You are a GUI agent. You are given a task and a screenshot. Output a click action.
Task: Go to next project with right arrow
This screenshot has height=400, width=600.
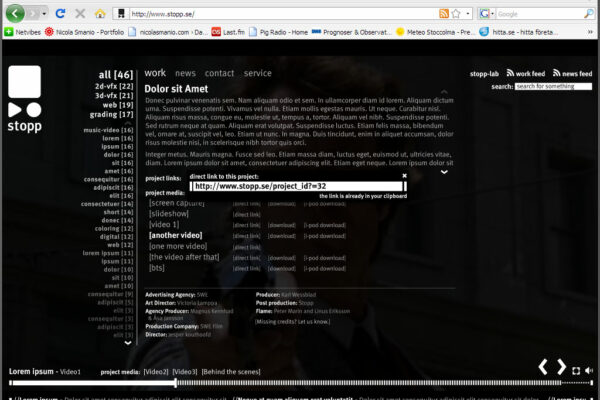(x=561, y=367)
